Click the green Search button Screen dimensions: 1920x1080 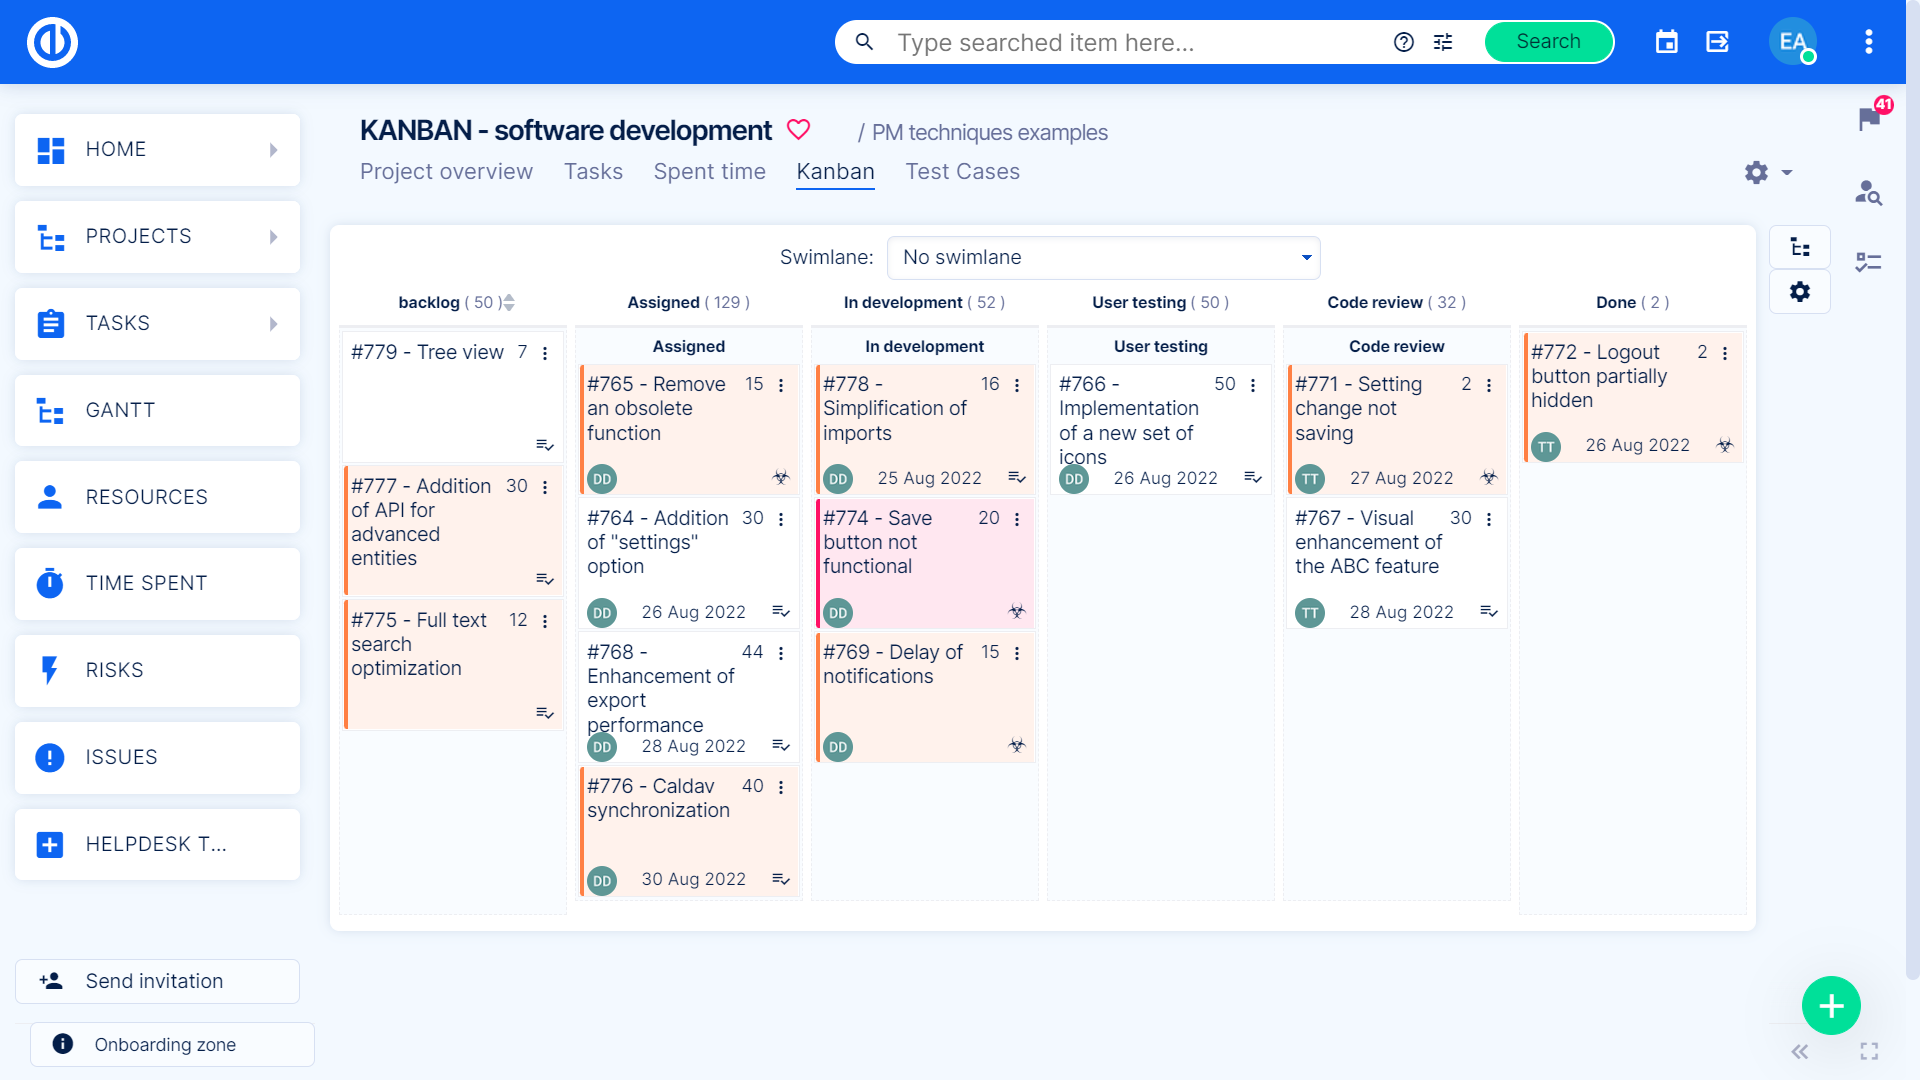1548,42
